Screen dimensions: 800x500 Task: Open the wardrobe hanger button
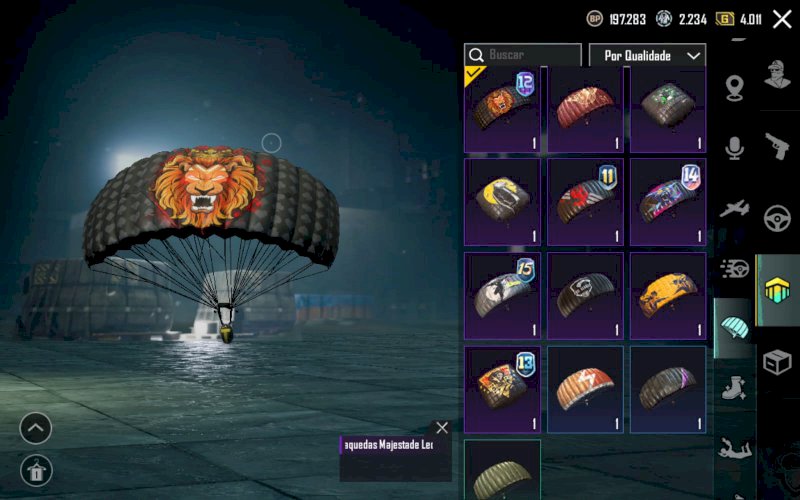36,470
